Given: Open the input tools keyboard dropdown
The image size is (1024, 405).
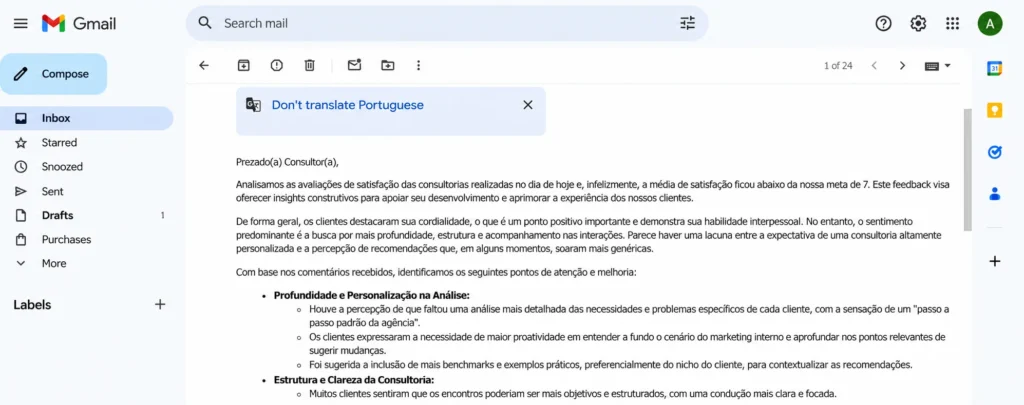Looking at the screenshot, I should 938,65.
